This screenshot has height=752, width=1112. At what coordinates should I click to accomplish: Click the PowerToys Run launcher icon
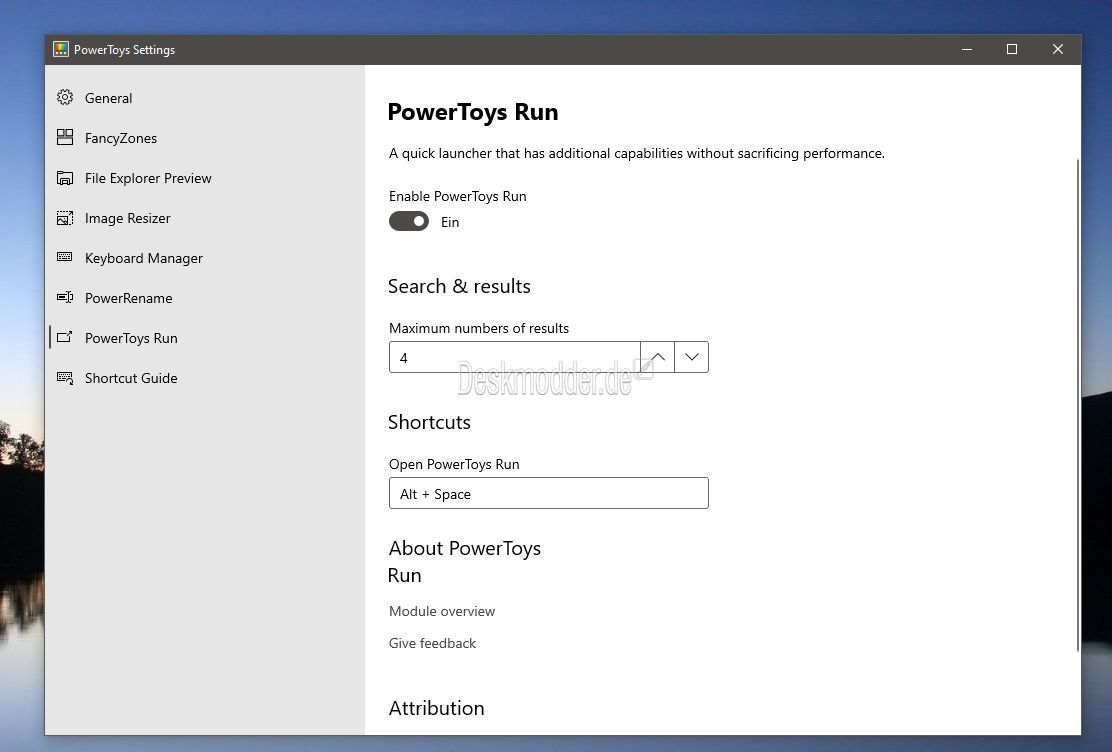(65, 337)
